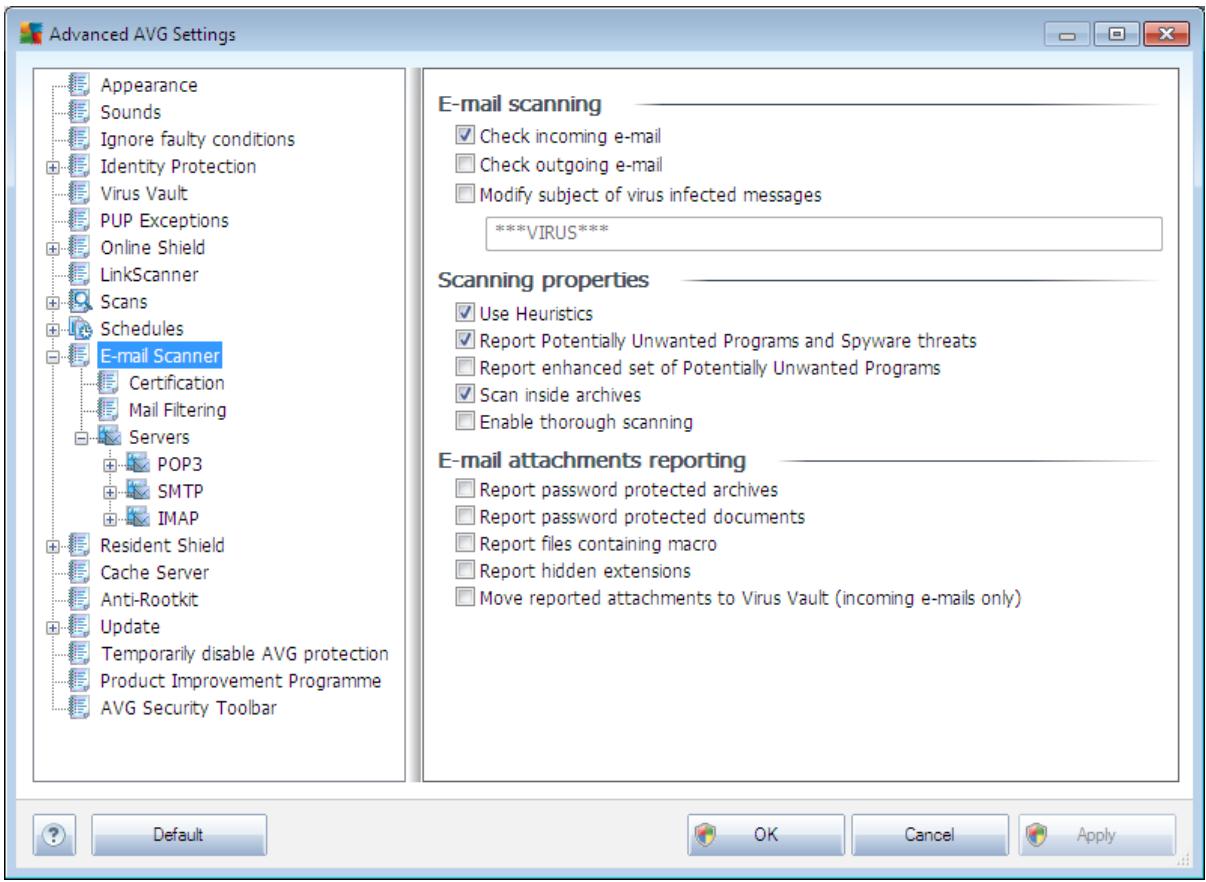Click the Default button
This screenshot has height=882, width=1206.
179,833
